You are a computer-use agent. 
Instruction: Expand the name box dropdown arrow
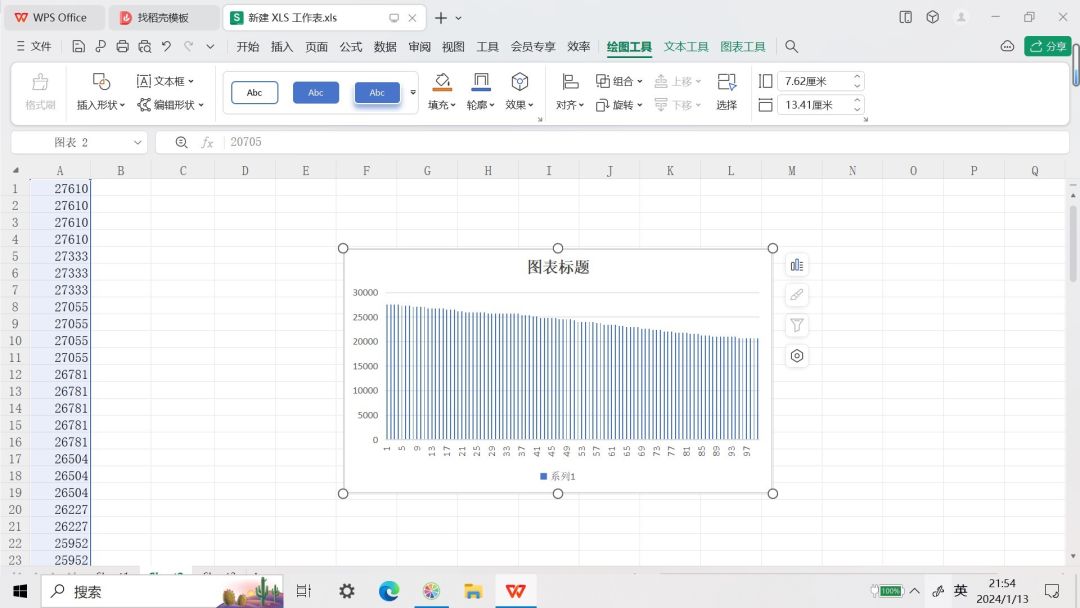tap(137, 143)
